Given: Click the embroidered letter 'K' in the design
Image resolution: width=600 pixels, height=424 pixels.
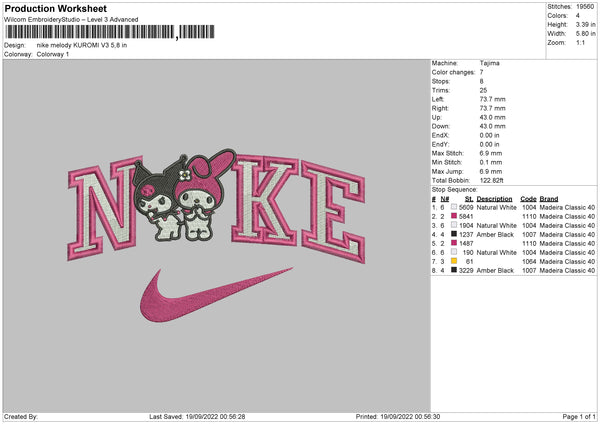Looking at the screenshot, I should (x=265, y=200).
